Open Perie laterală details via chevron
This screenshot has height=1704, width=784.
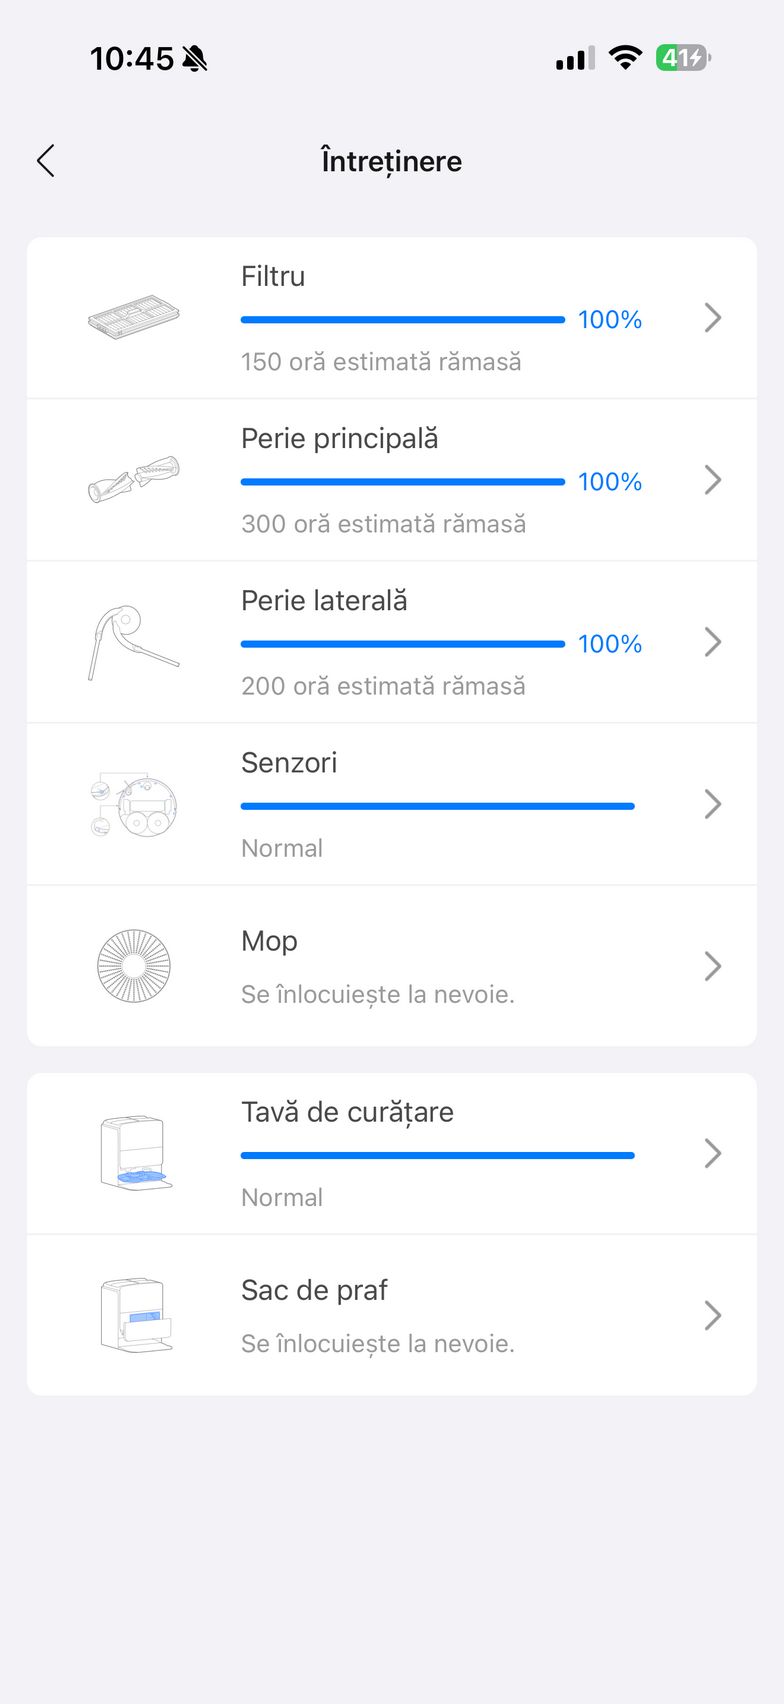pos(712,642)
